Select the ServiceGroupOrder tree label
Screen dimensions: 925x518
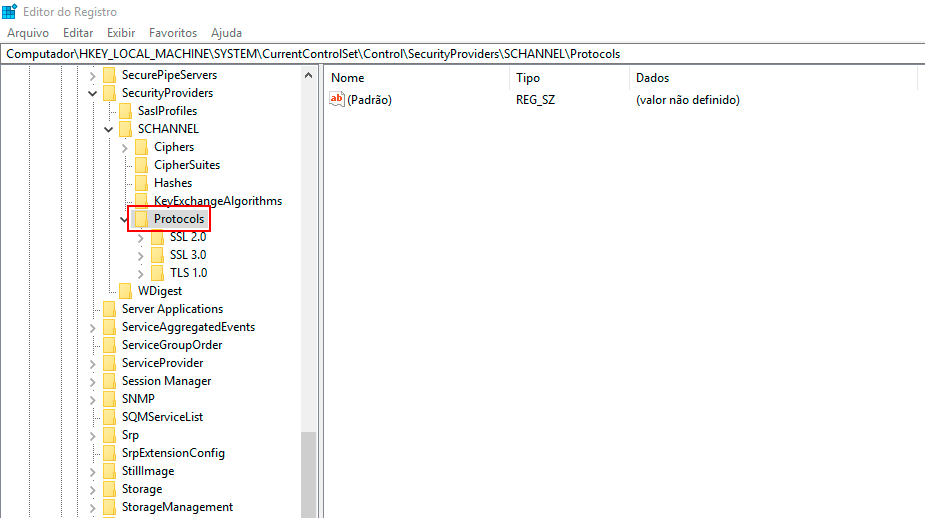click(172, 345)
